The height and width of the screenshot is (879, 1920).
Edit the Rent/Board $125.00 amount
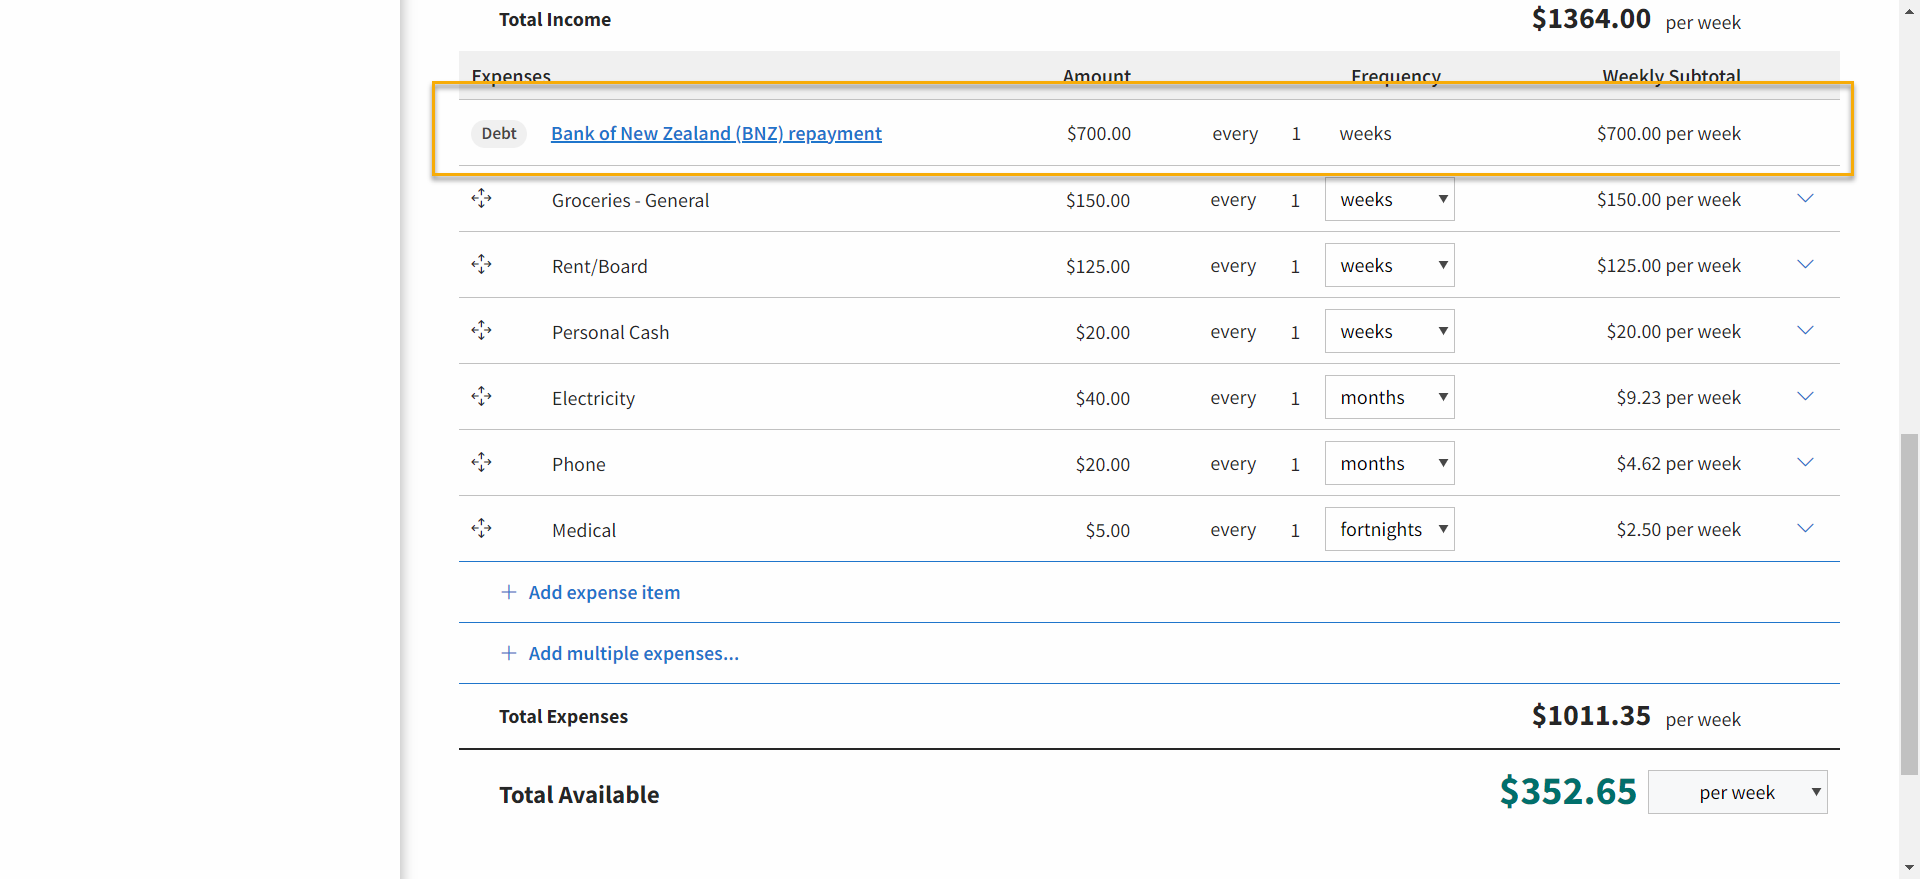point(1098,266)
